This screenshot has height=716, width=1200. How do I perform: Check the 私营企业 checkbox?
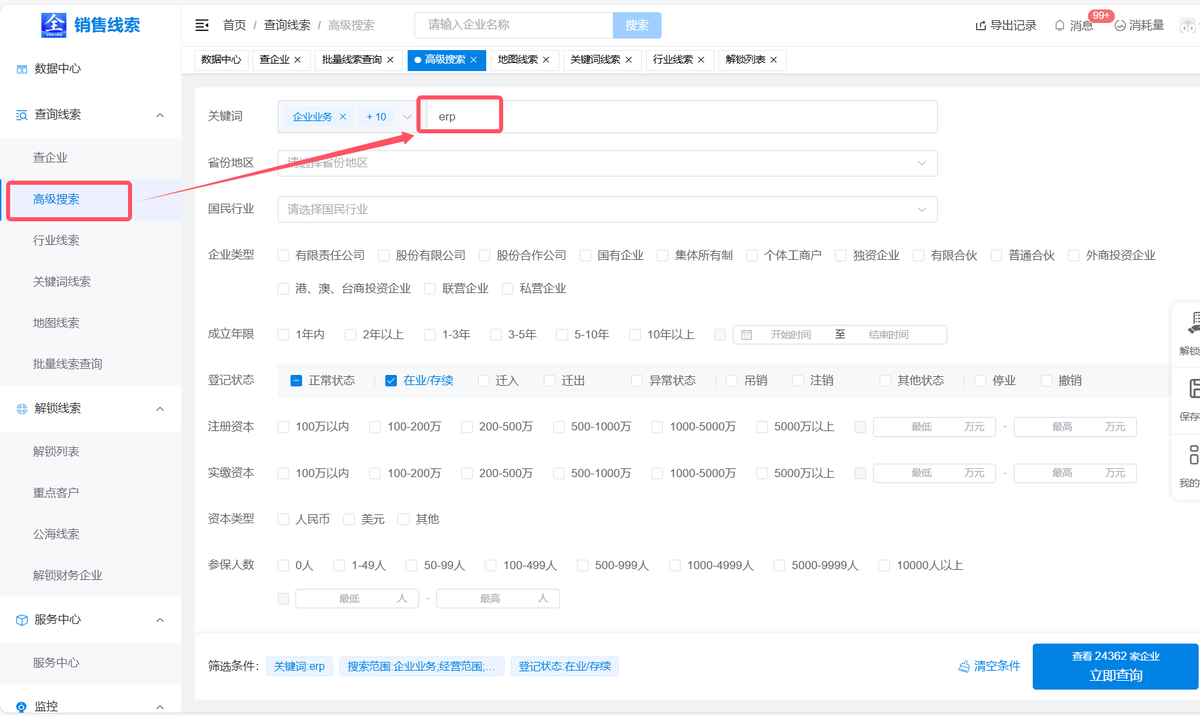508,289
